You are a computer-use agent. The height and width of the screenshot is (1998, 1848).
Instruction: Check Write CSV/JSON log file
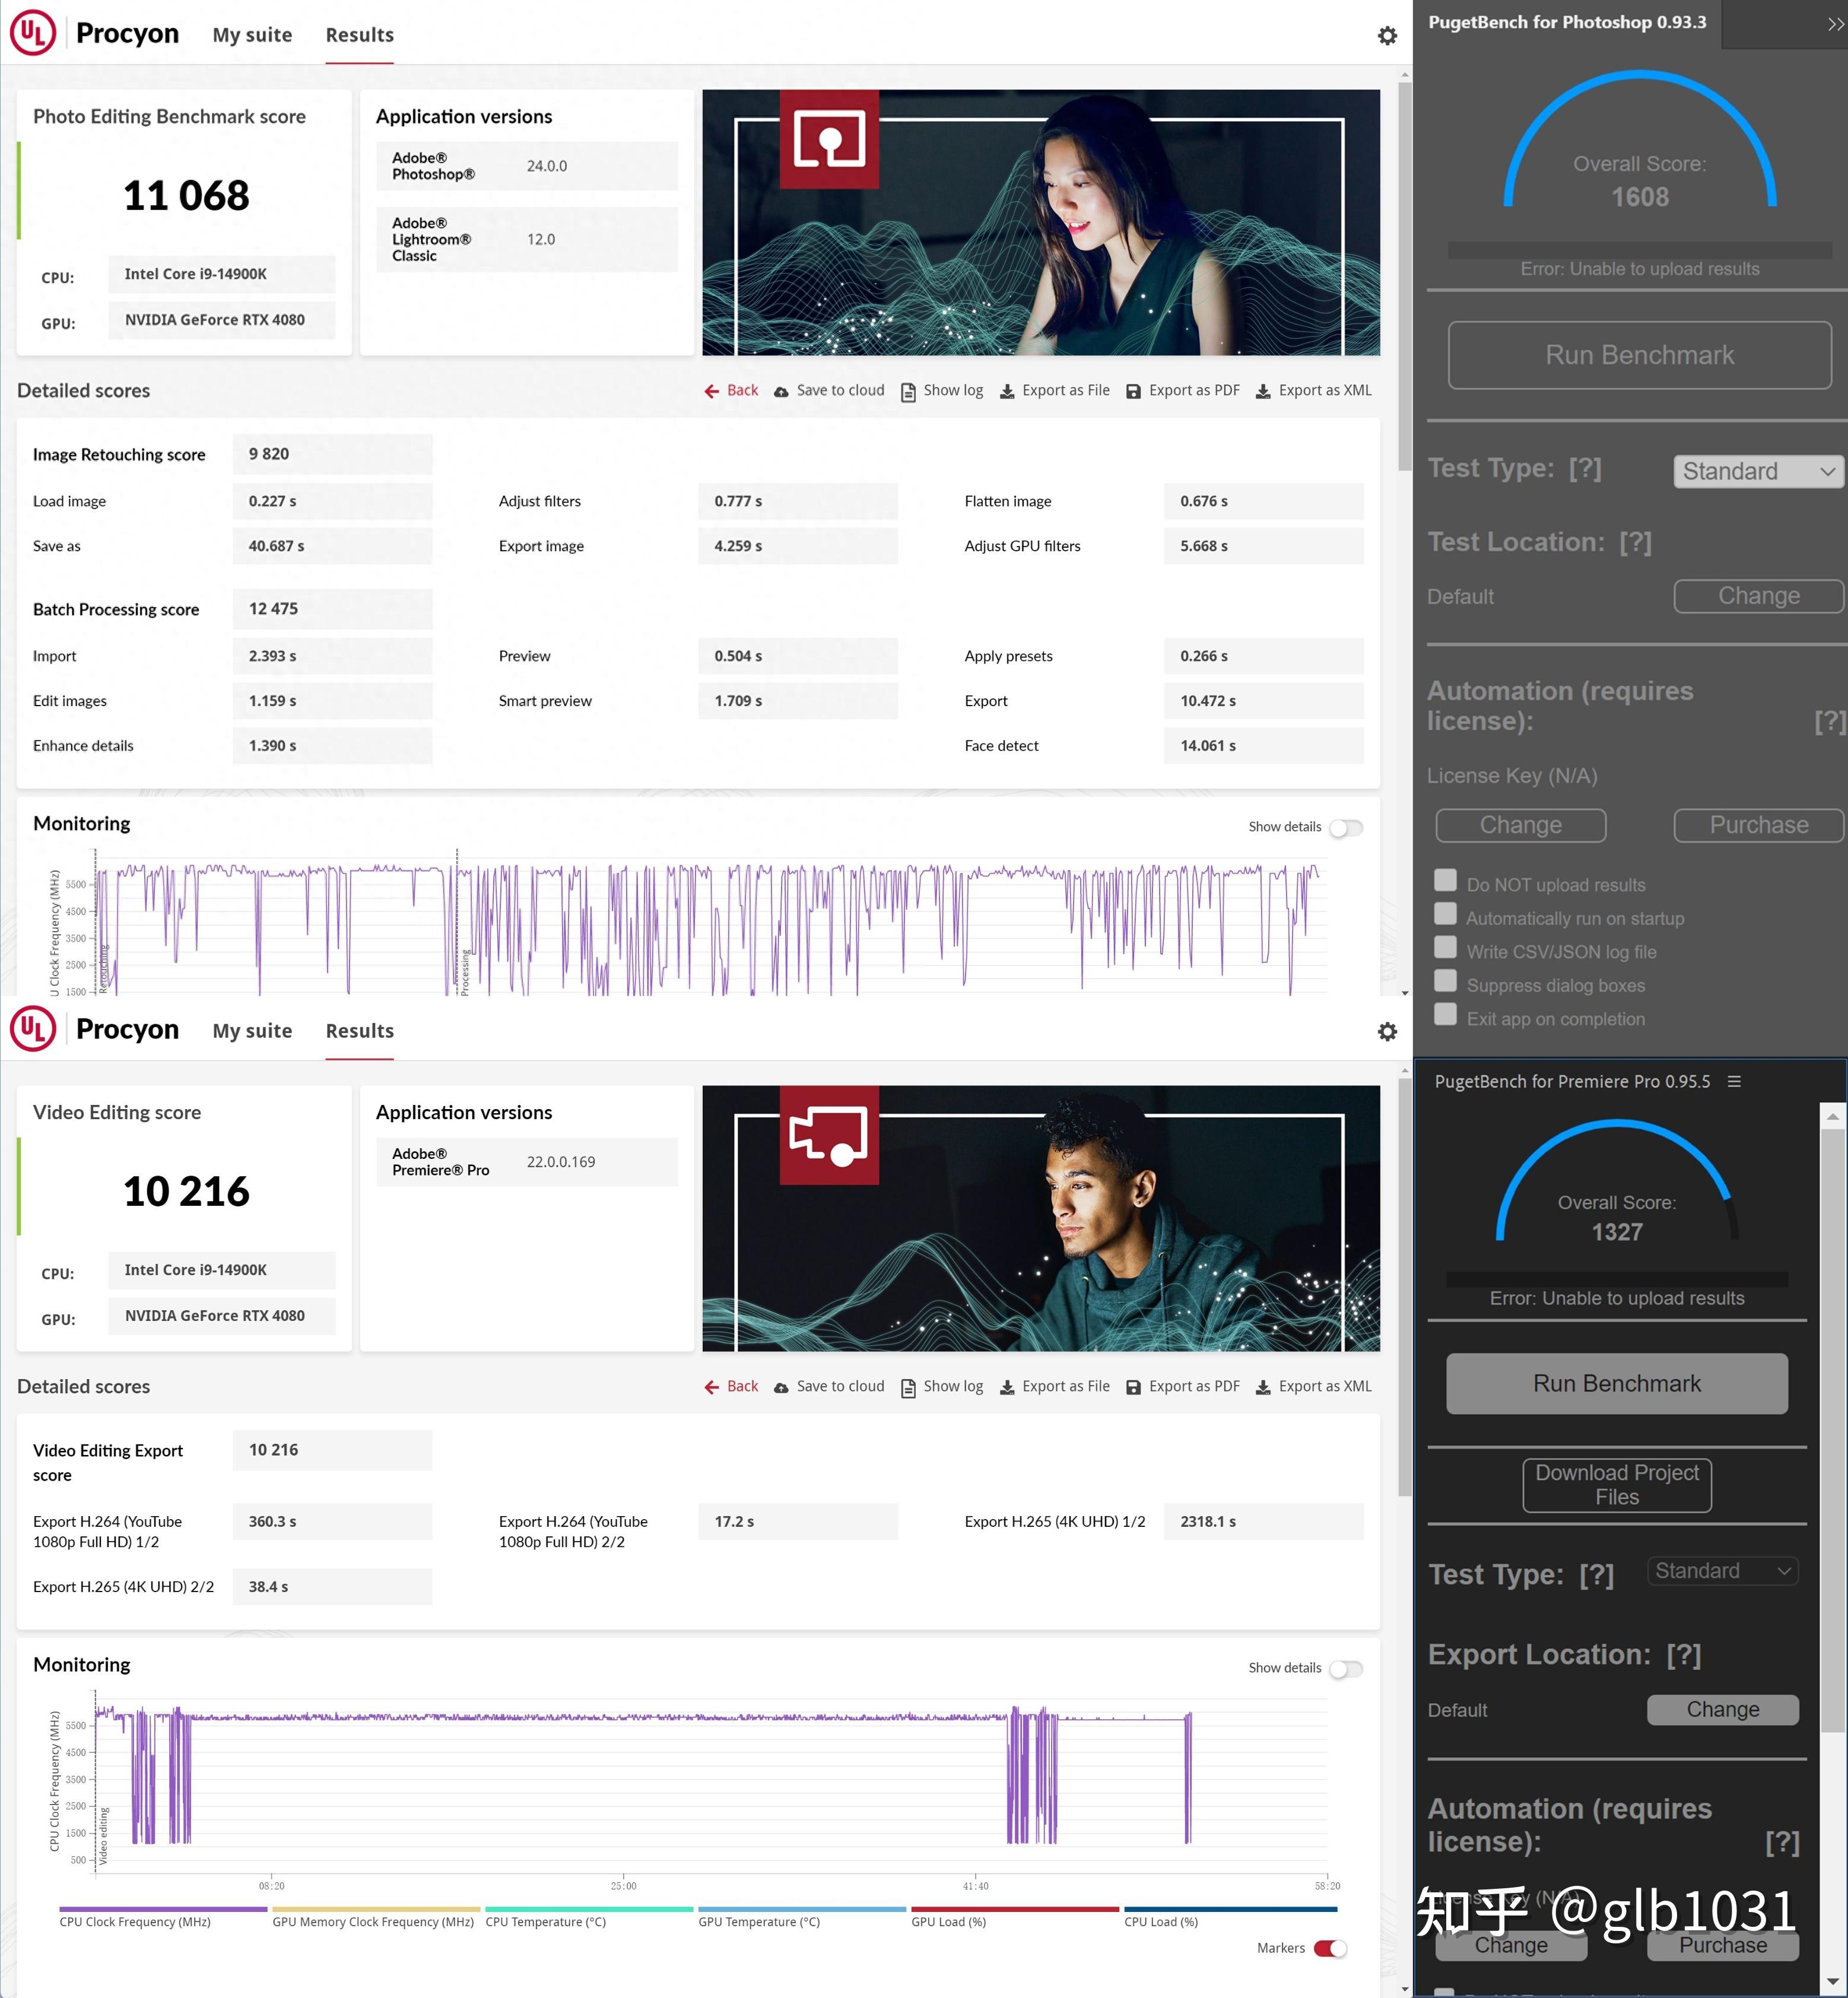1445,947
